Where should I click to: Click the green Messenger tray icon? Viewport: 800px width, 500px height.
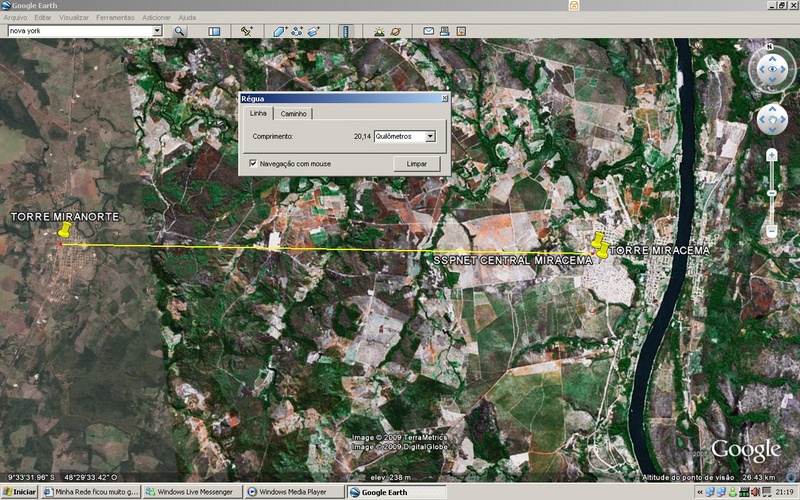[733, 492]
